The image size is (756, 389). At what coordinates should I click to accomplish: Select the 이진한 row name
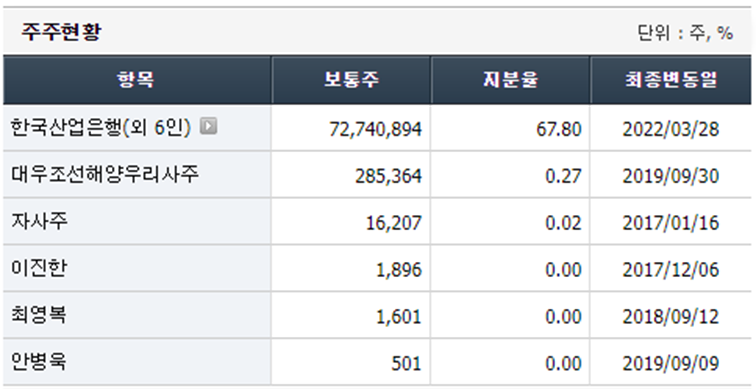point(38,268)
